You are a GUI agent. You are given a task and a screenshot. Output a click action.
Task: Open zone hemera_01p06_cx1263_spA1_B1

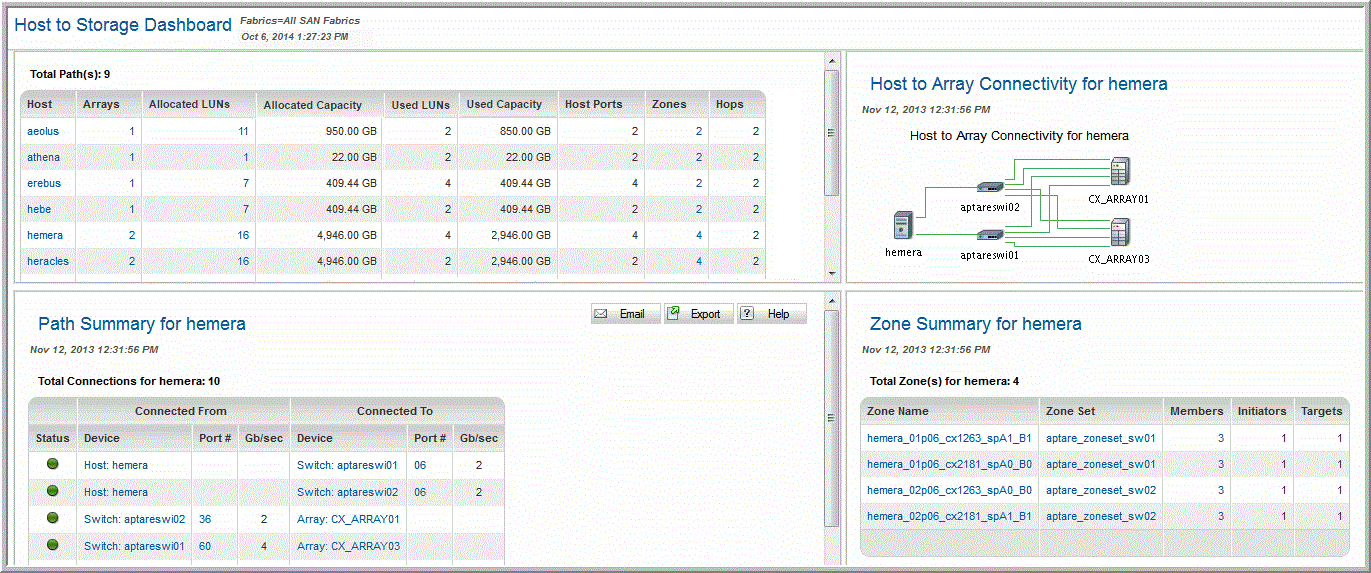pos(949,438)
